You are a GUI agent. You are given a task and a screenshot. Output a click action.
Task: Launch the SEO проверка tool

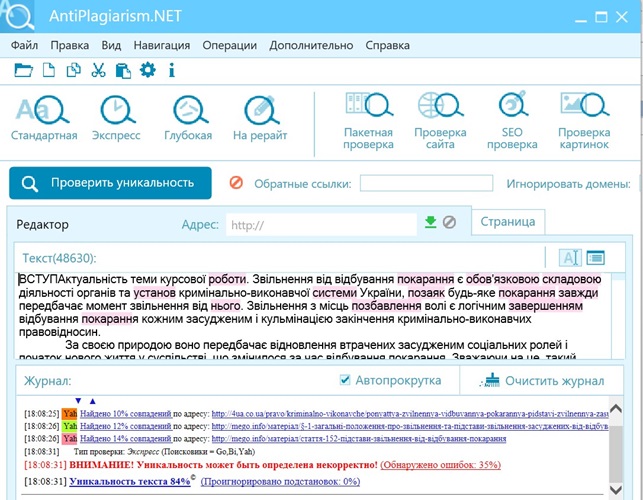tap(512, 121)
